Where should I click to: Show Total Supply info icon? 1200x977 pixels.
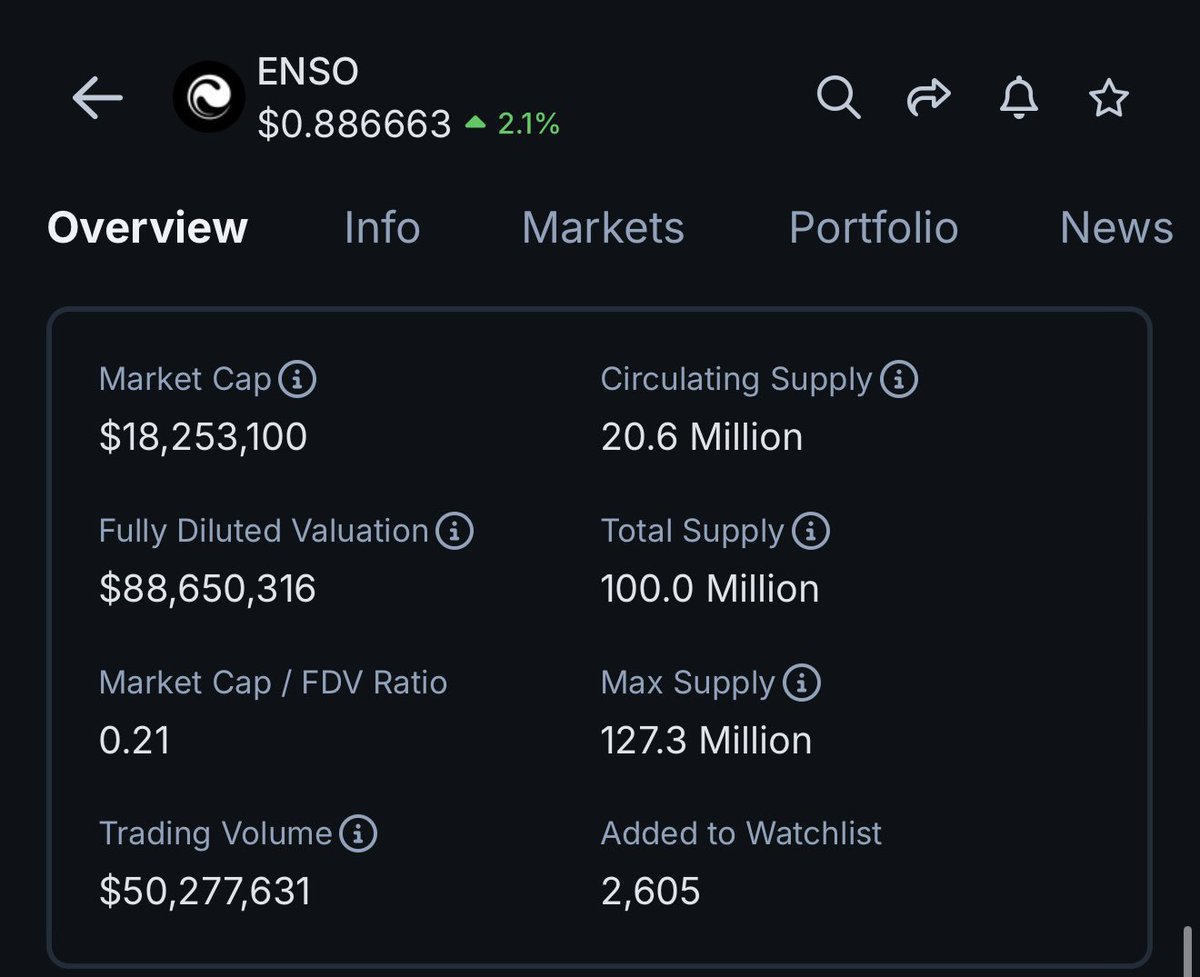(810, 531)
